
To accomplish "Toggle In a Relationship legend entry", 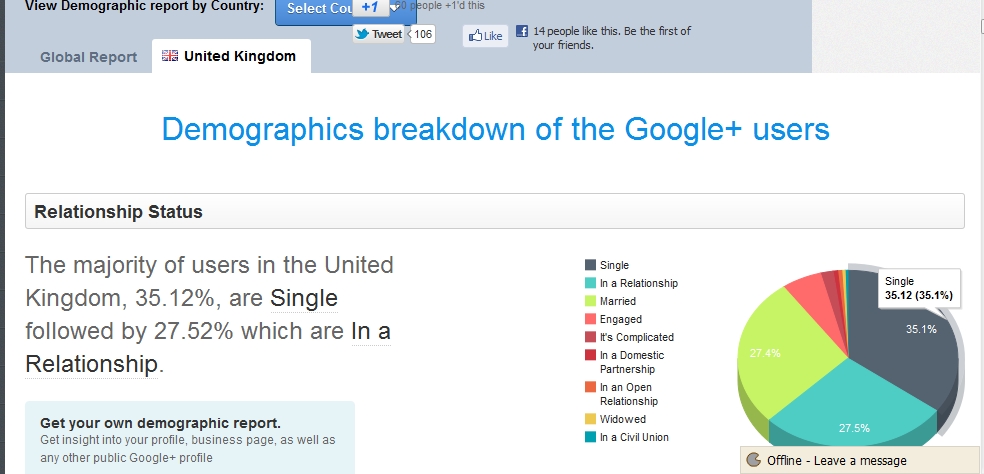I will tap(631, 283).
